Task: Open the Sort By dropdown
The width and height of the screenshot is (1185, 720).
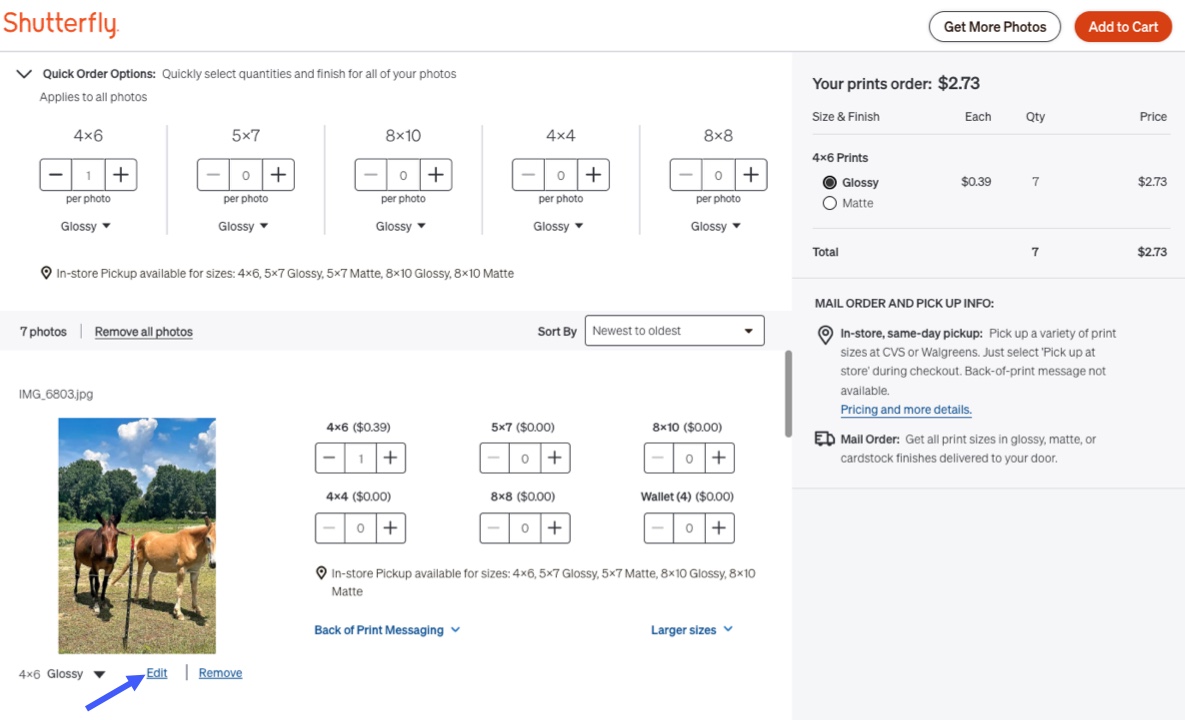Action: (674, 331)
